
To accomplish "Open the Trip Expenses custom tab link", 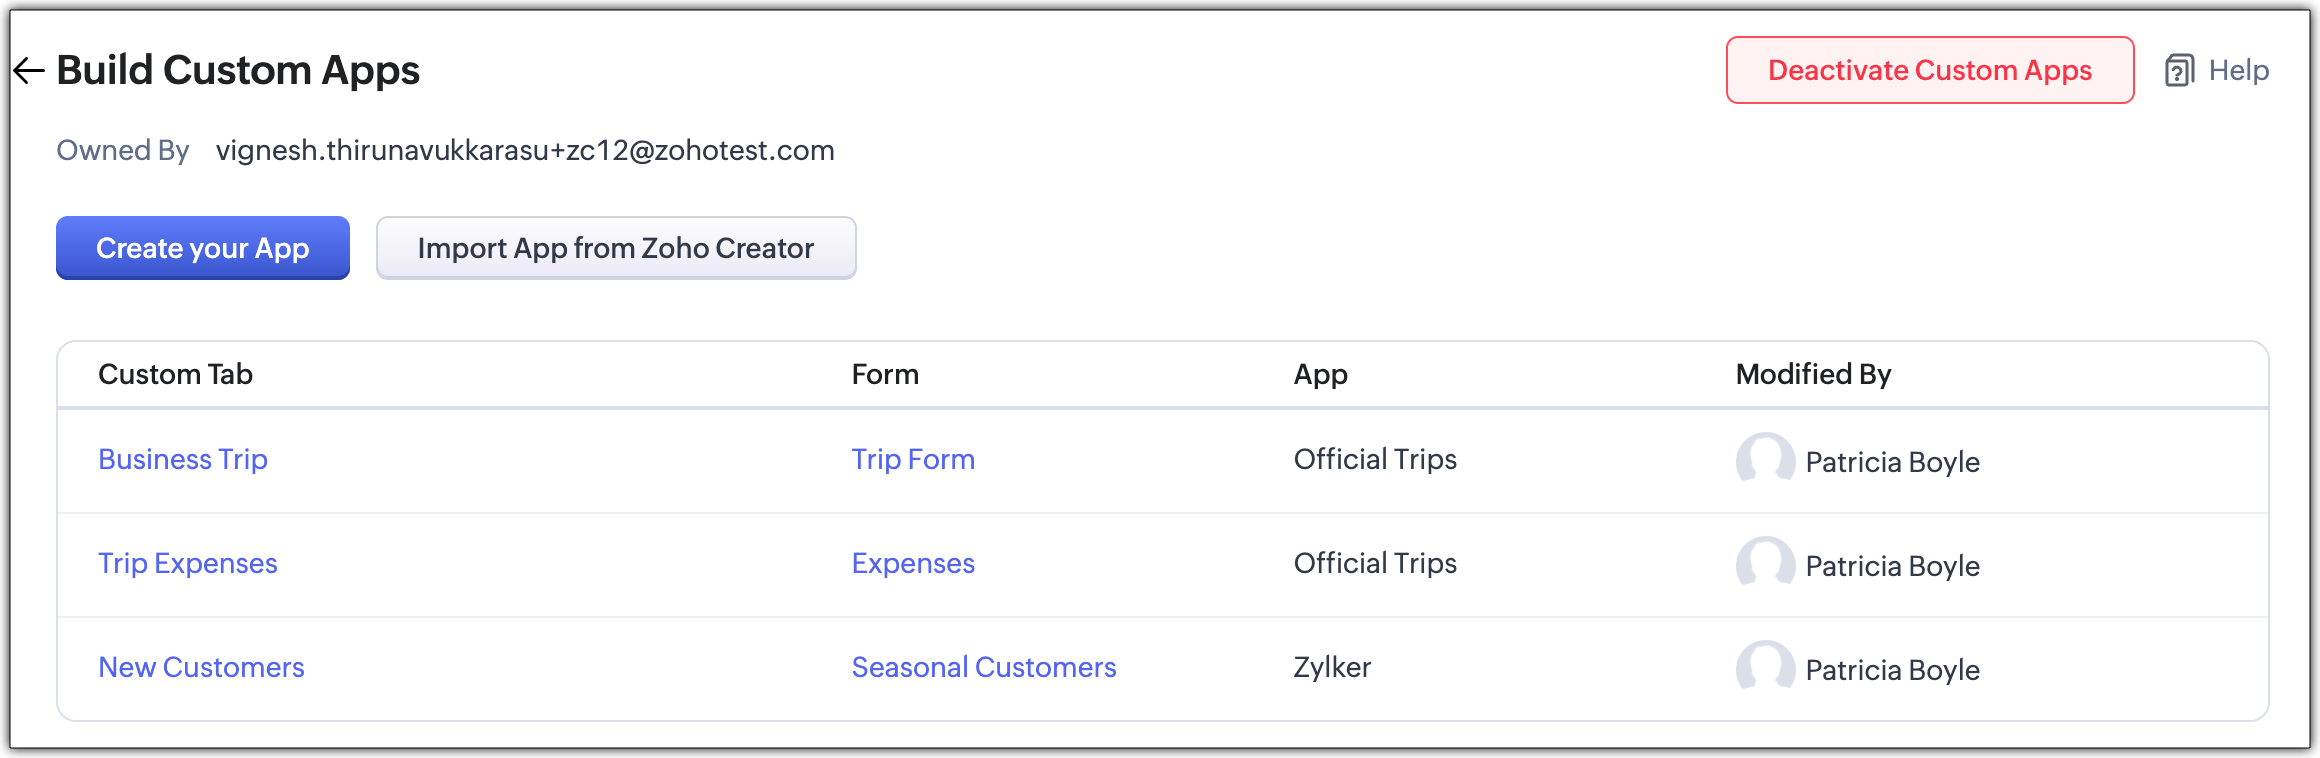I will (x=188, y=563).
